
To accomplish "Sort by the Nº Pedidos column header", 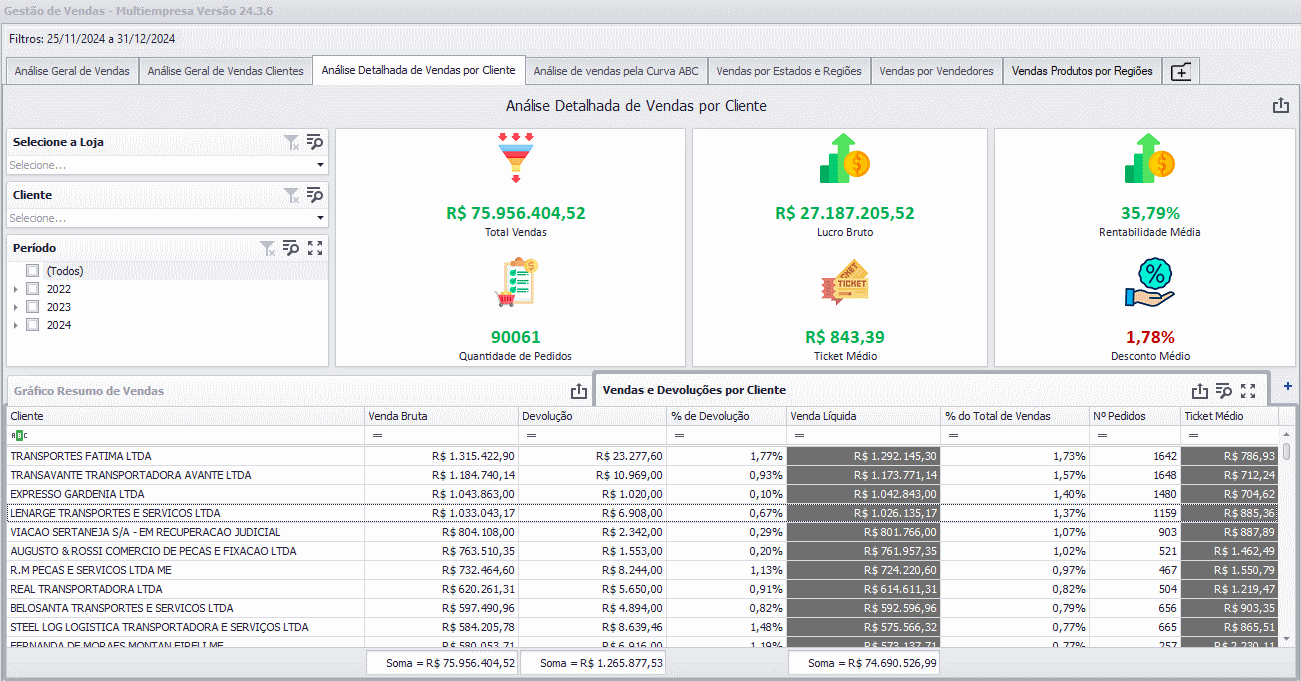I will tap(1135, 416).
